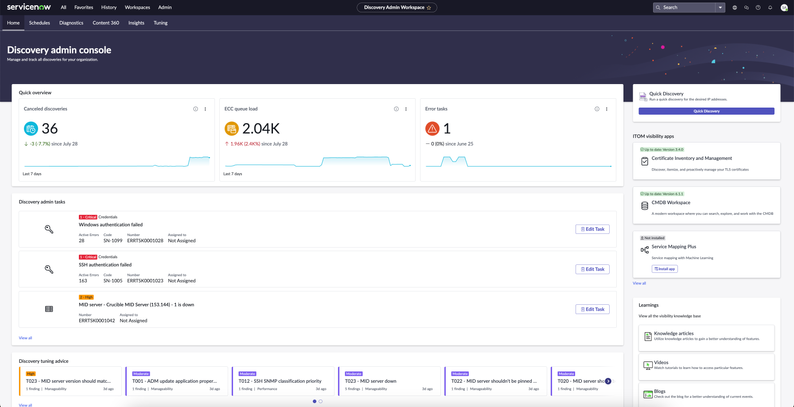This screenshot has height=407, width=794.
Task: Expand the search options dropdown arrow
Action: (720, 8)
